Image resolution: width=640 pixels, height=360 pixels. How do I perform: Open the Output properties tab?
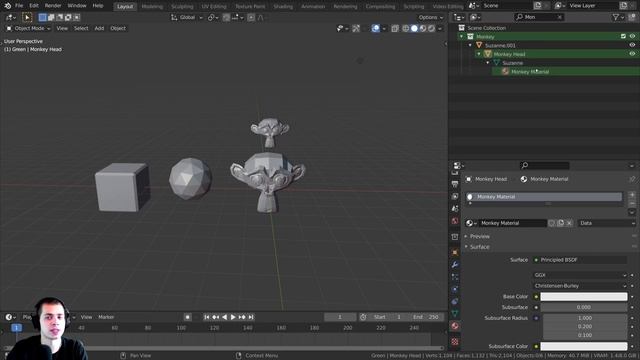(455, 184)
